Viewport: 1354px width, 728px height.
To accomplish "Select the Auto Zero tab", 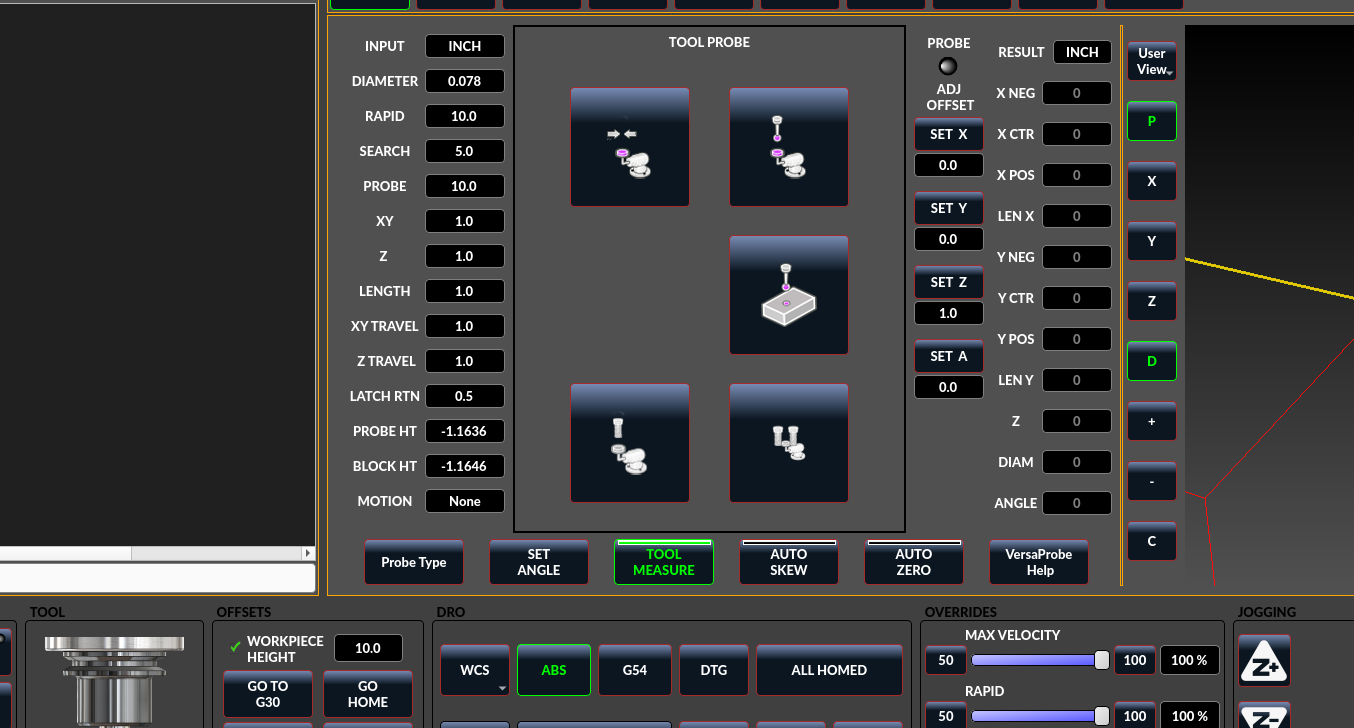I will point(913,562).
